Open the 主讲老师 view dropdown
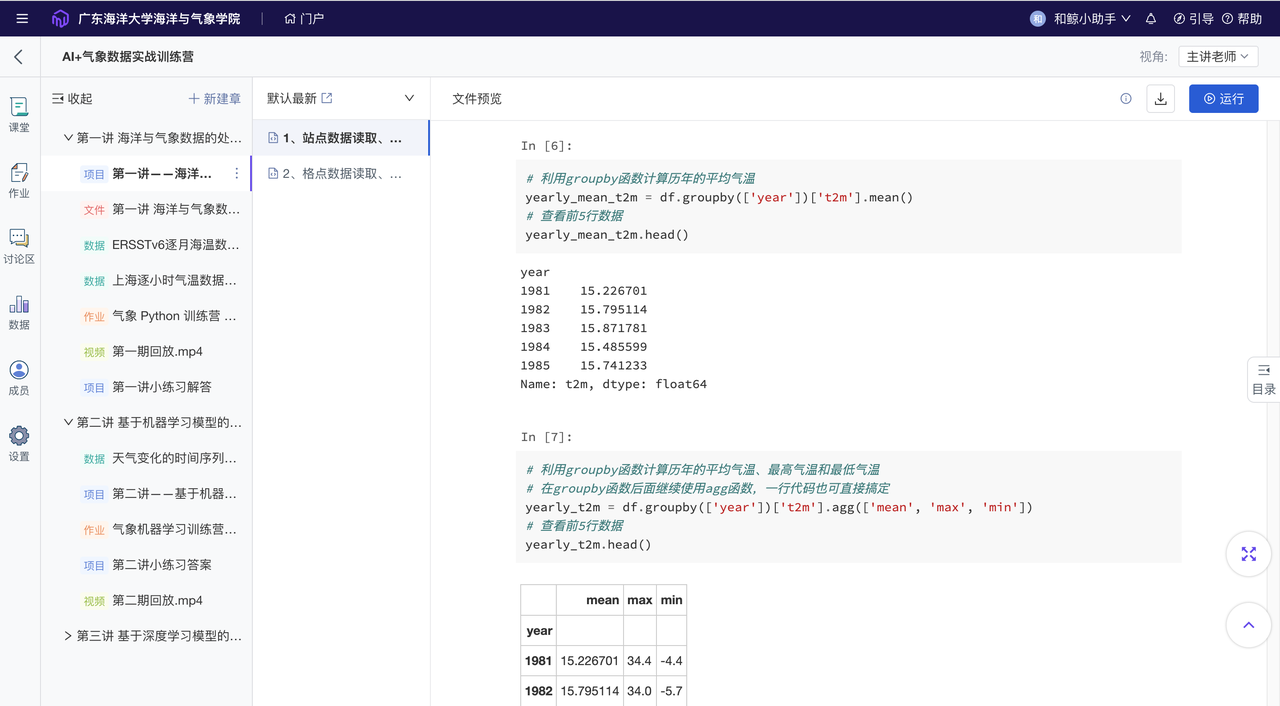The image size is (1280, 706). [1217, 57]
